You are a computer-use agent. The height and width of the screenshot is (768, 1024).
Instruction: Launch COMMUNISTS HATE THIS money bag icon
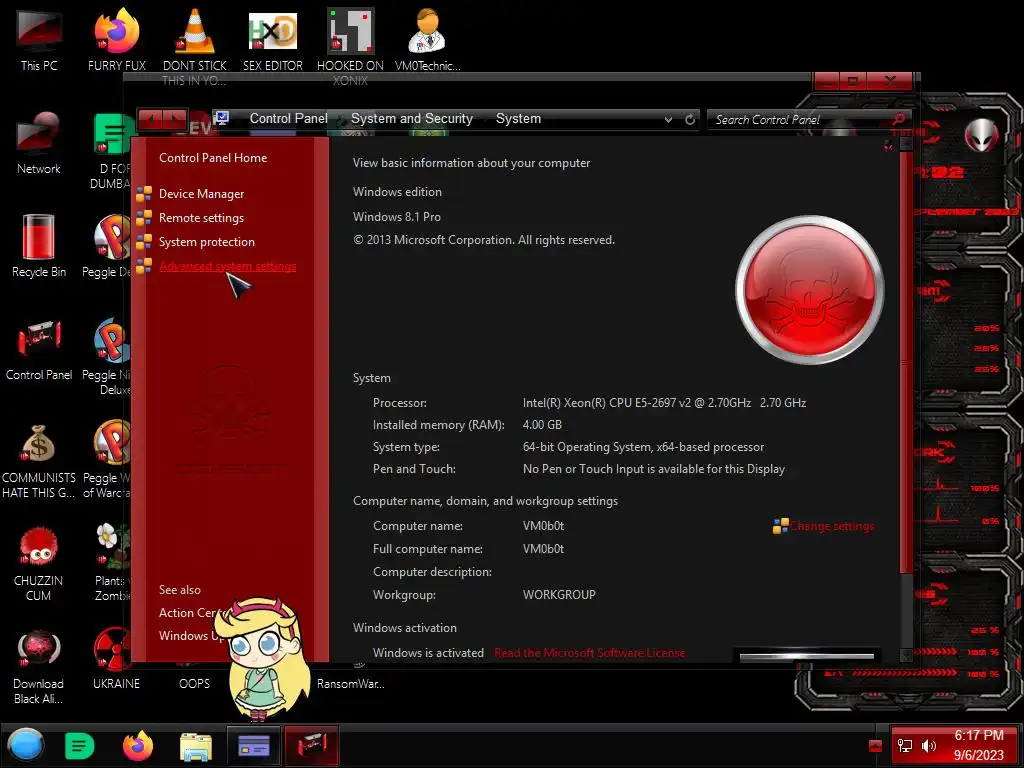pyautogui.click(x=39, y=460)
